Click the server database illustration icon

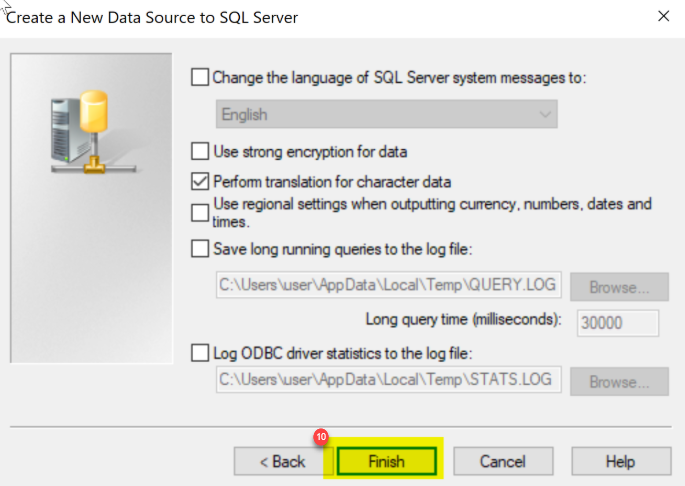(93, 132)
